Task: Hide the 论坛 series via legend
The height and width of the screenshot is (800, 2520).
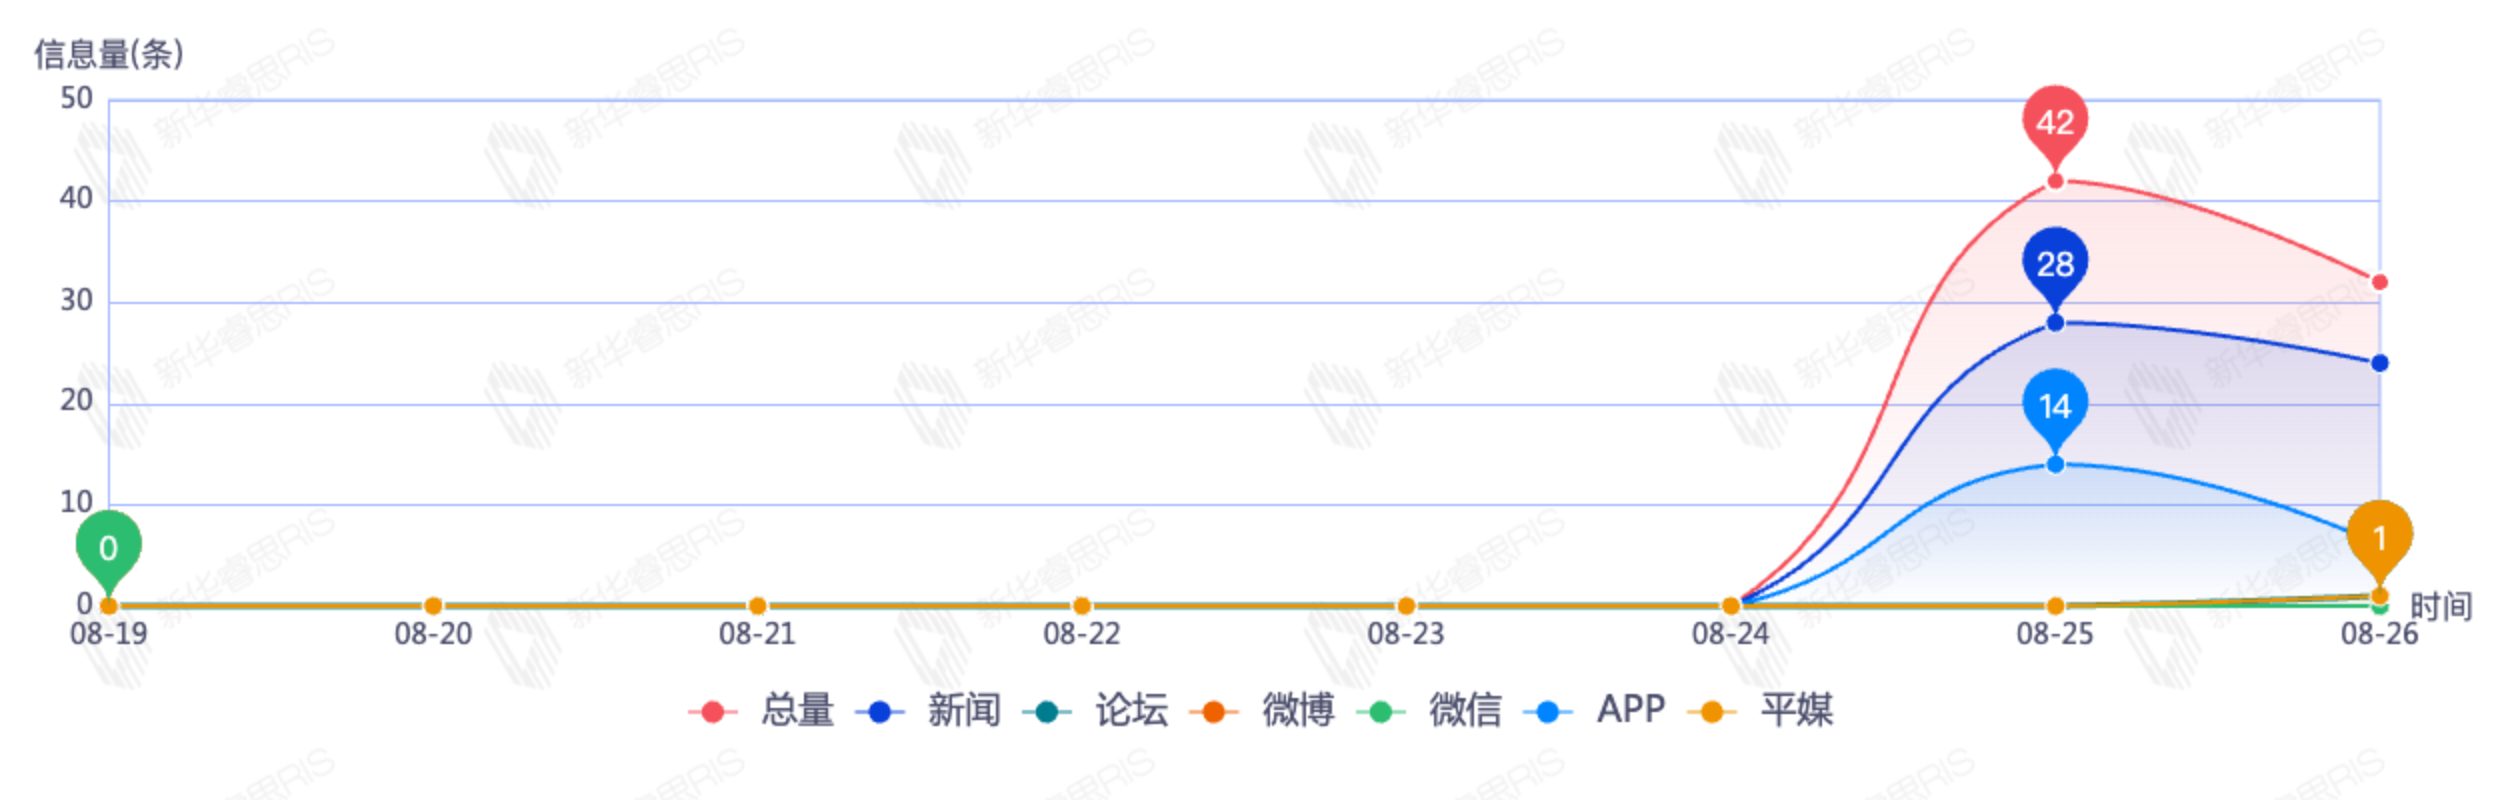Action: pos(1097,711)
